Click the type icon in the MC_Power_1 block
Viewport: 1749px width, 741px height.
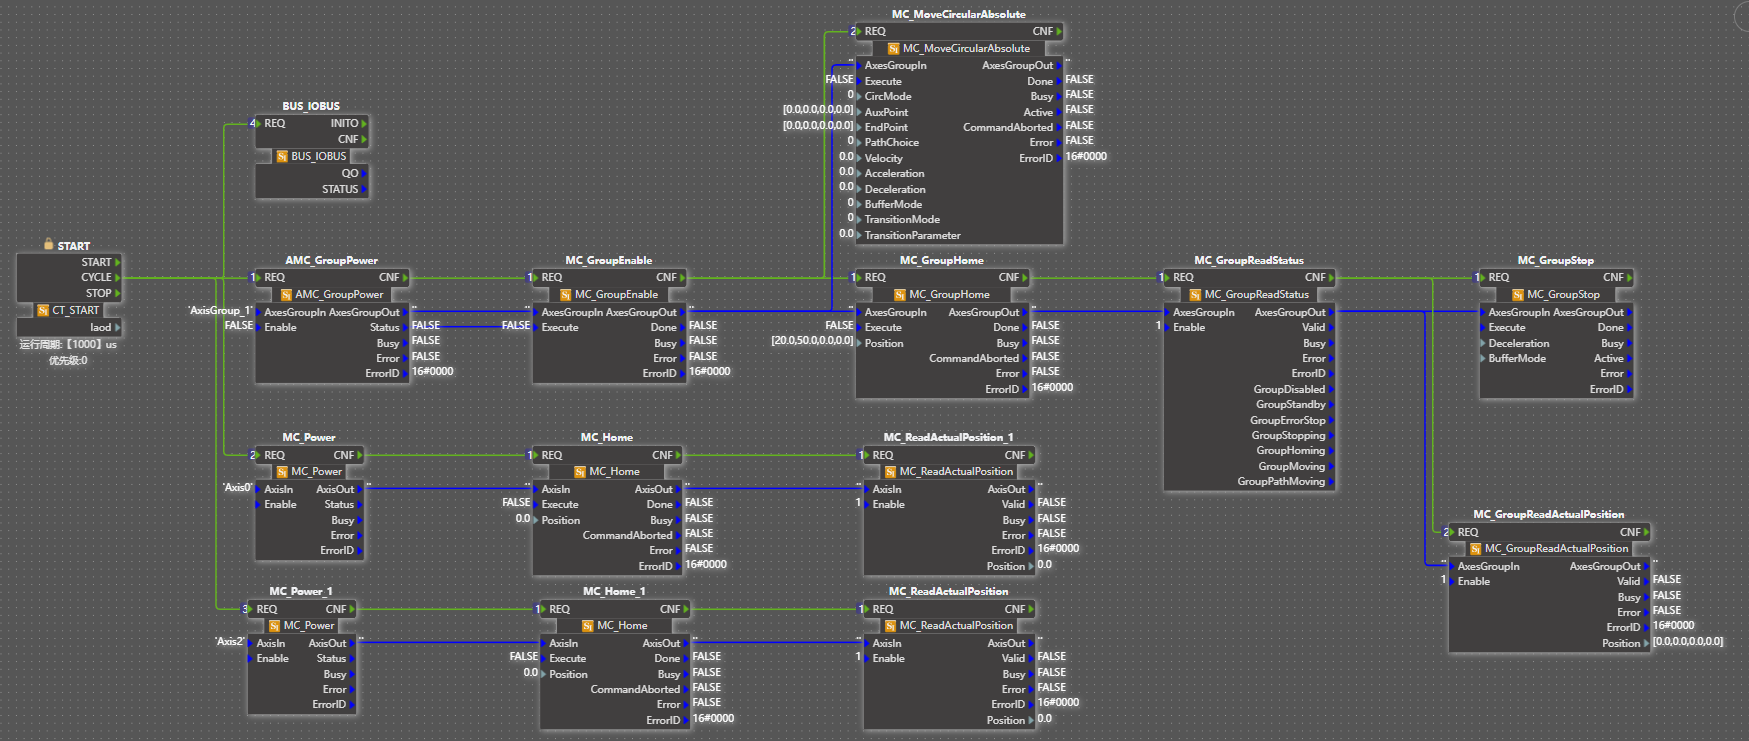coord(275,626)
